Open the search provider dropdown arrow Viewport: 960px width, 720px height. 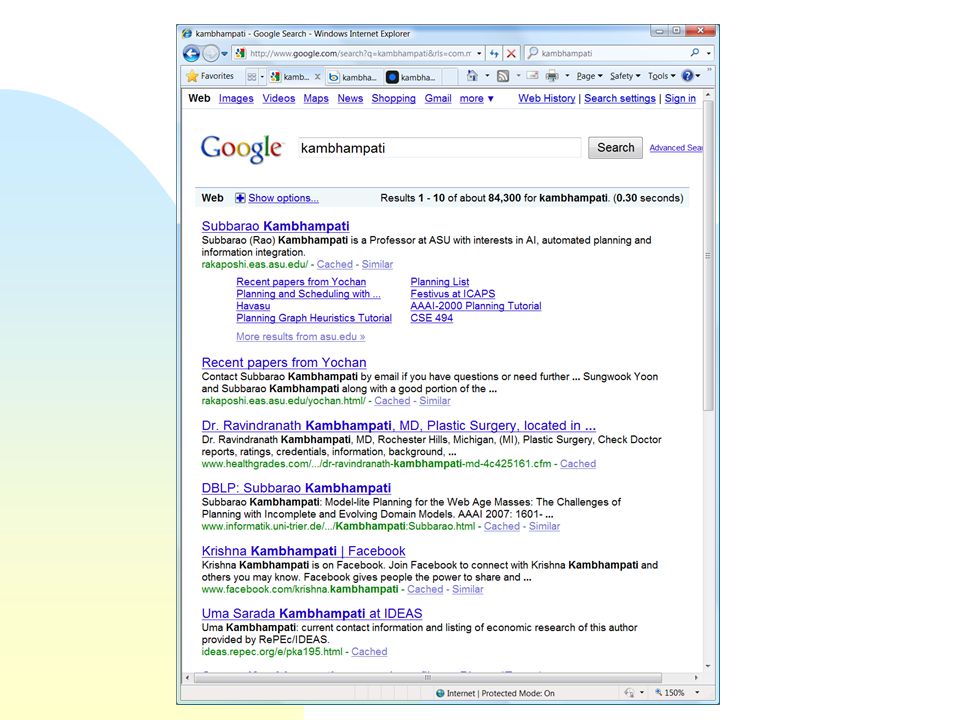pyautogui.click(x=708, y=53)
